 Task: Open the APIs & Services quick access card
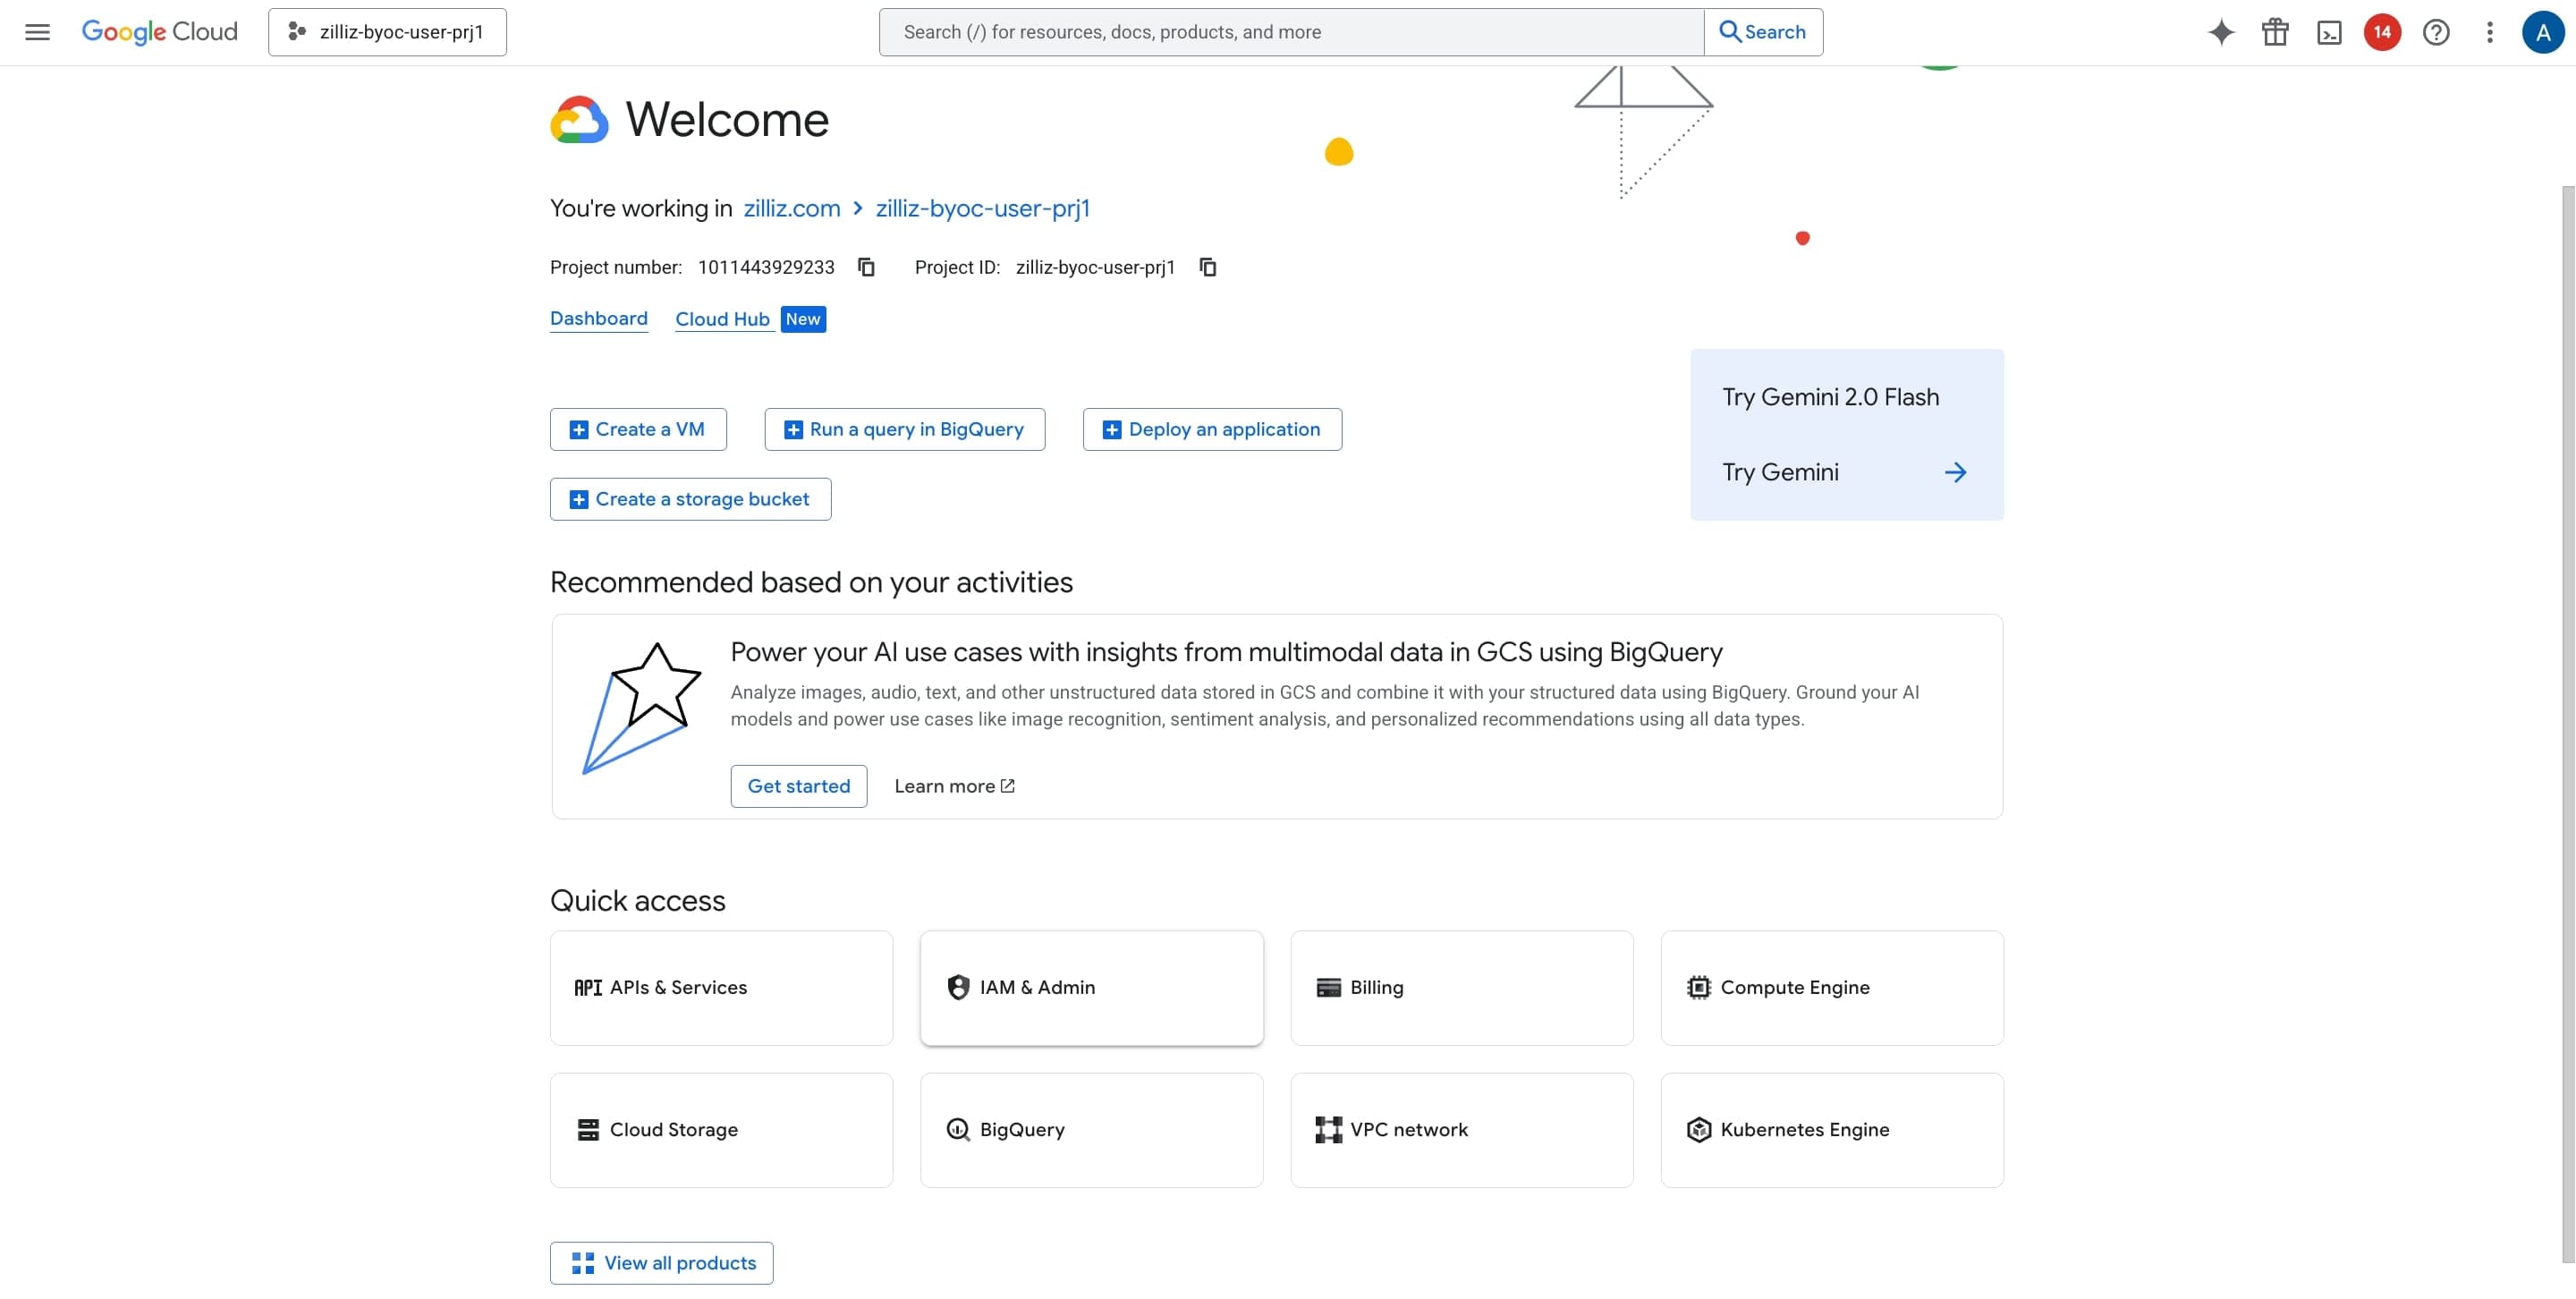(721, 988)
